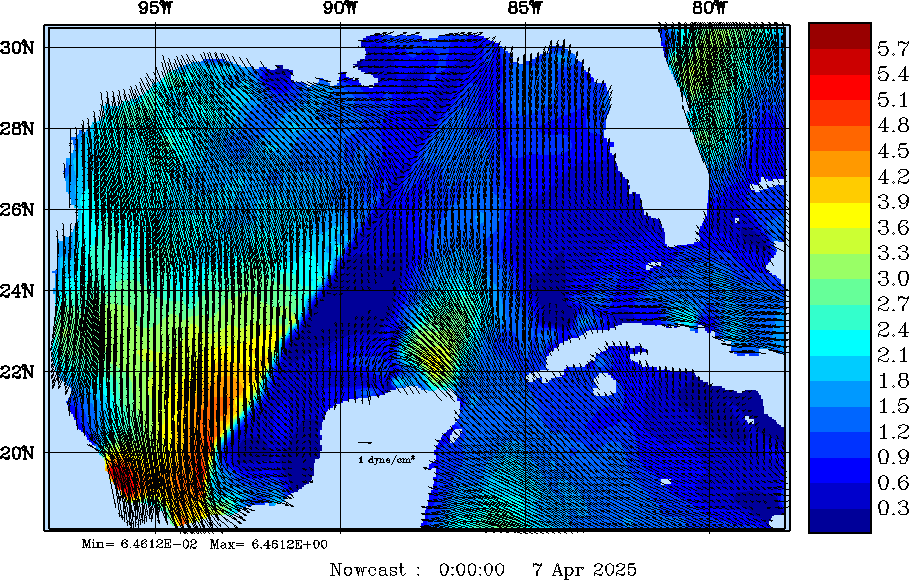909x580 pixels.
Task: Click the 0:00:00 time stamp
Action: tap(471, 570)
